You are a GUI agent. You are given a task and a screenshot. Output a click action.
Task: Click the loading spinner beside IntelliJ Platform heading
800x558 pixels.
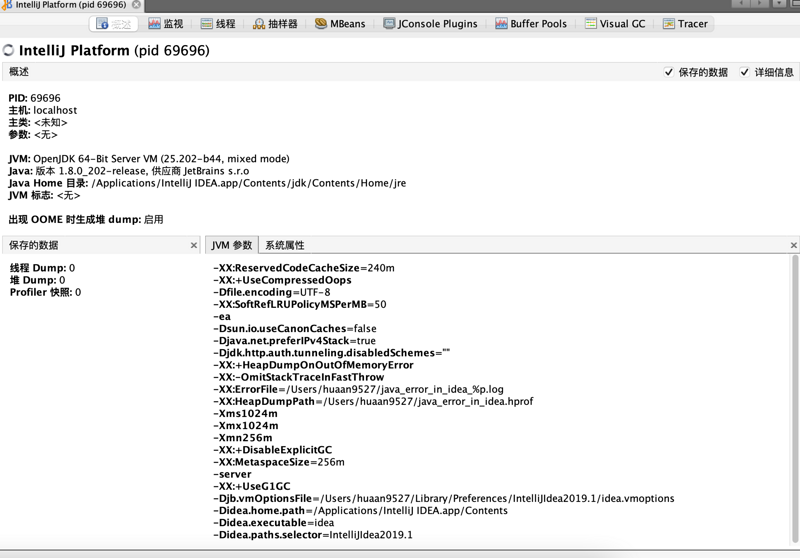pyautogui.click(x=8, y=50)
